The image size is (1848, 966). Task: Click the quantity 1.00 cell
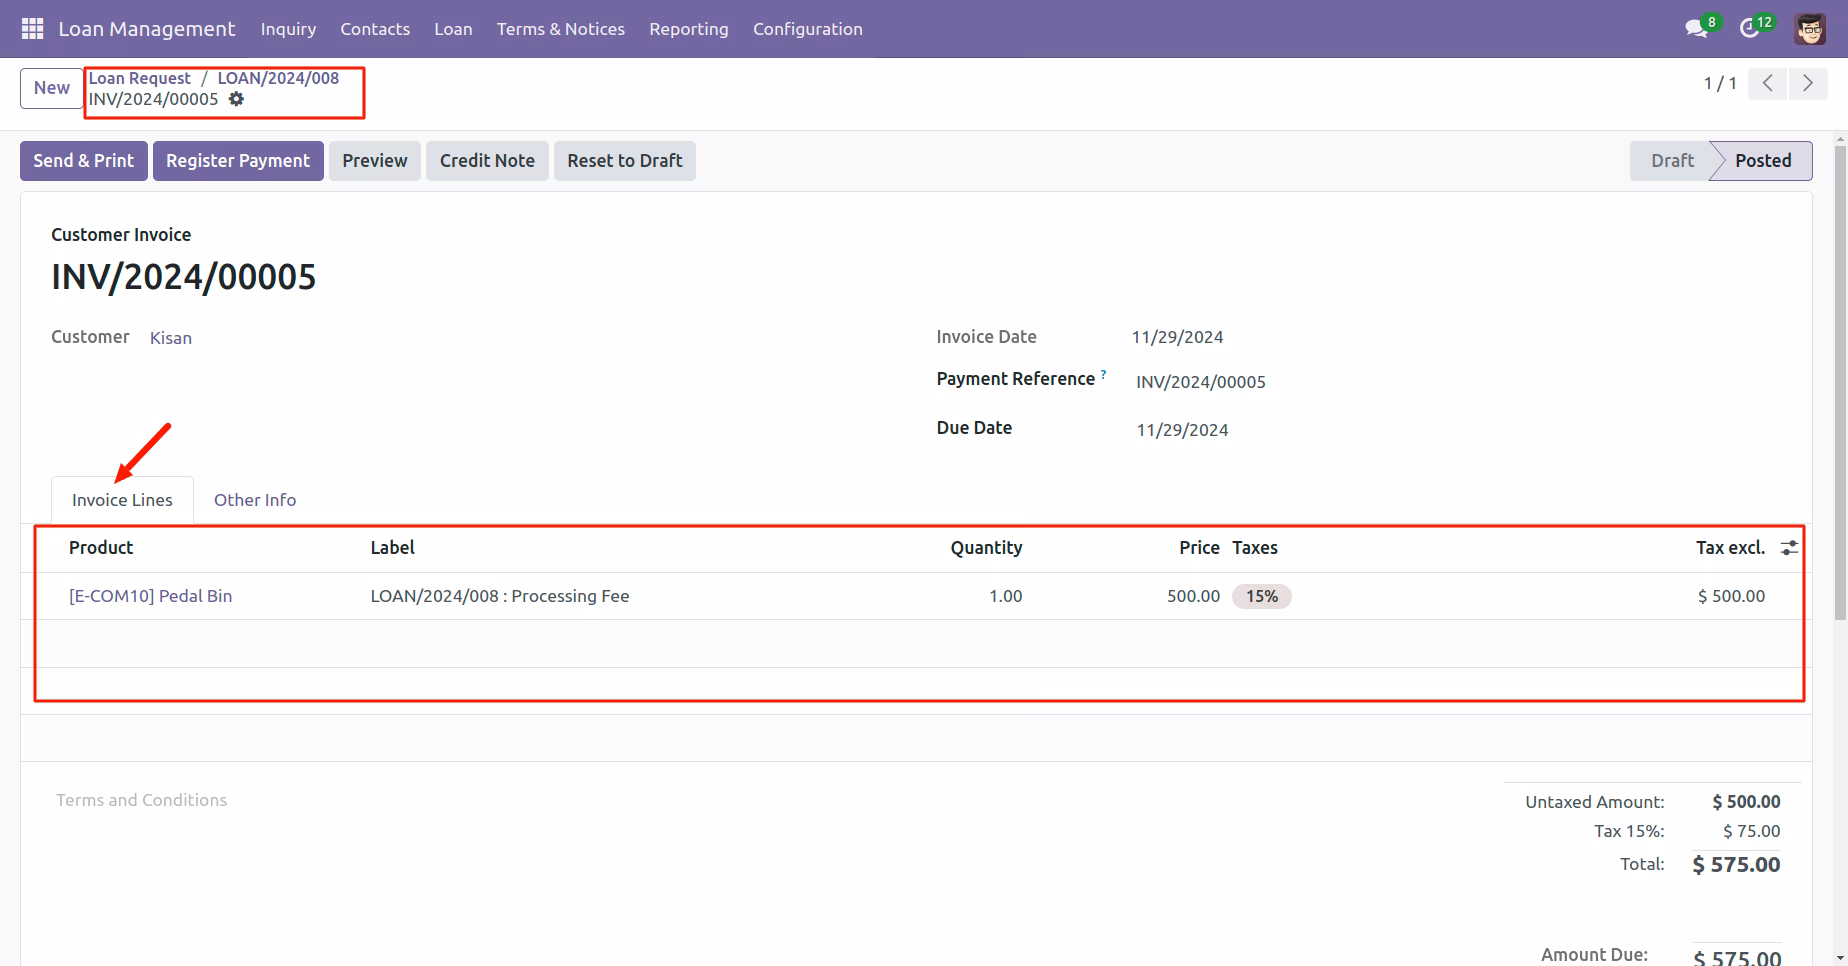pos(1006,596)
